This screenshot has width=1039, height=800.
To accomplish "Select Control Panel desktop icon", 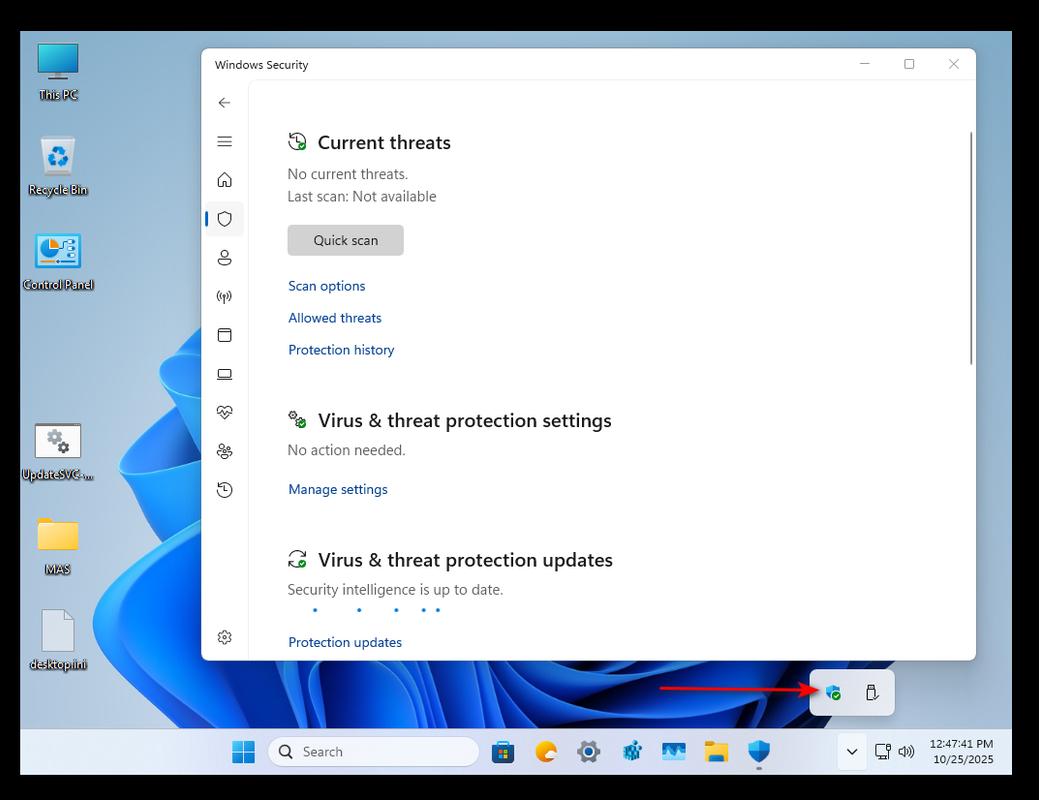I will tap(58, 262).
